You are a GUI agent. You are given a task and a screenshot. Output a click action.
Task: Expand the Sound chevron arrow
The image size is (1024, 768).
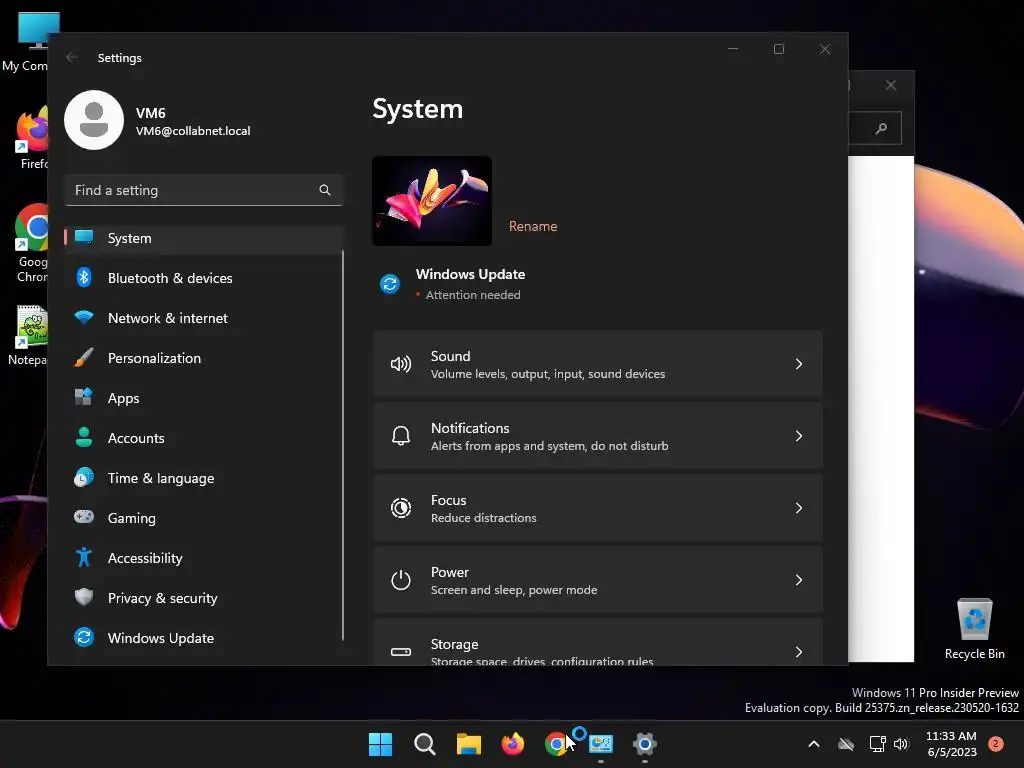799,364
